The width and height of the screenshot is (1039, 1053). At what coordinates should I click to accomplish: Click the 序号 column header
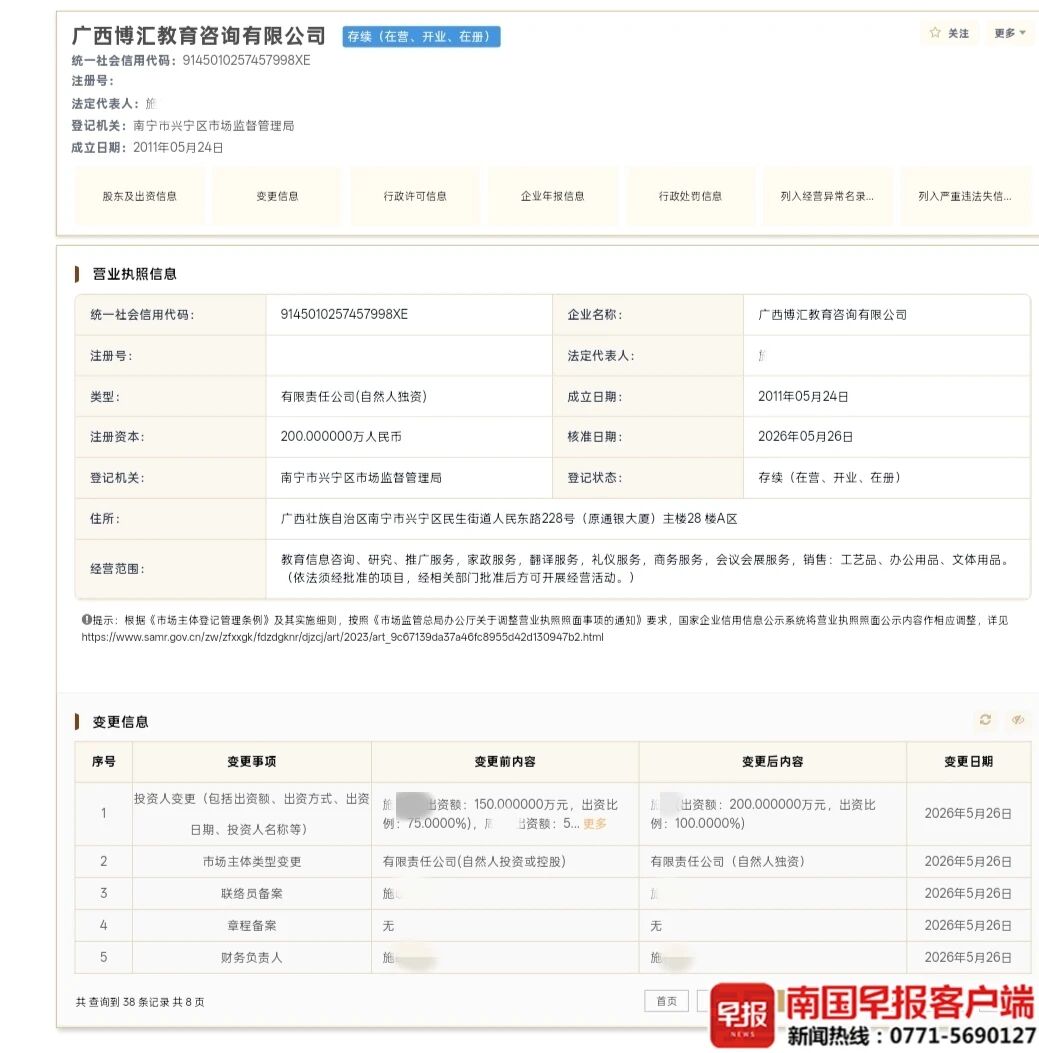pyautogui.click(x=103, y=762)
